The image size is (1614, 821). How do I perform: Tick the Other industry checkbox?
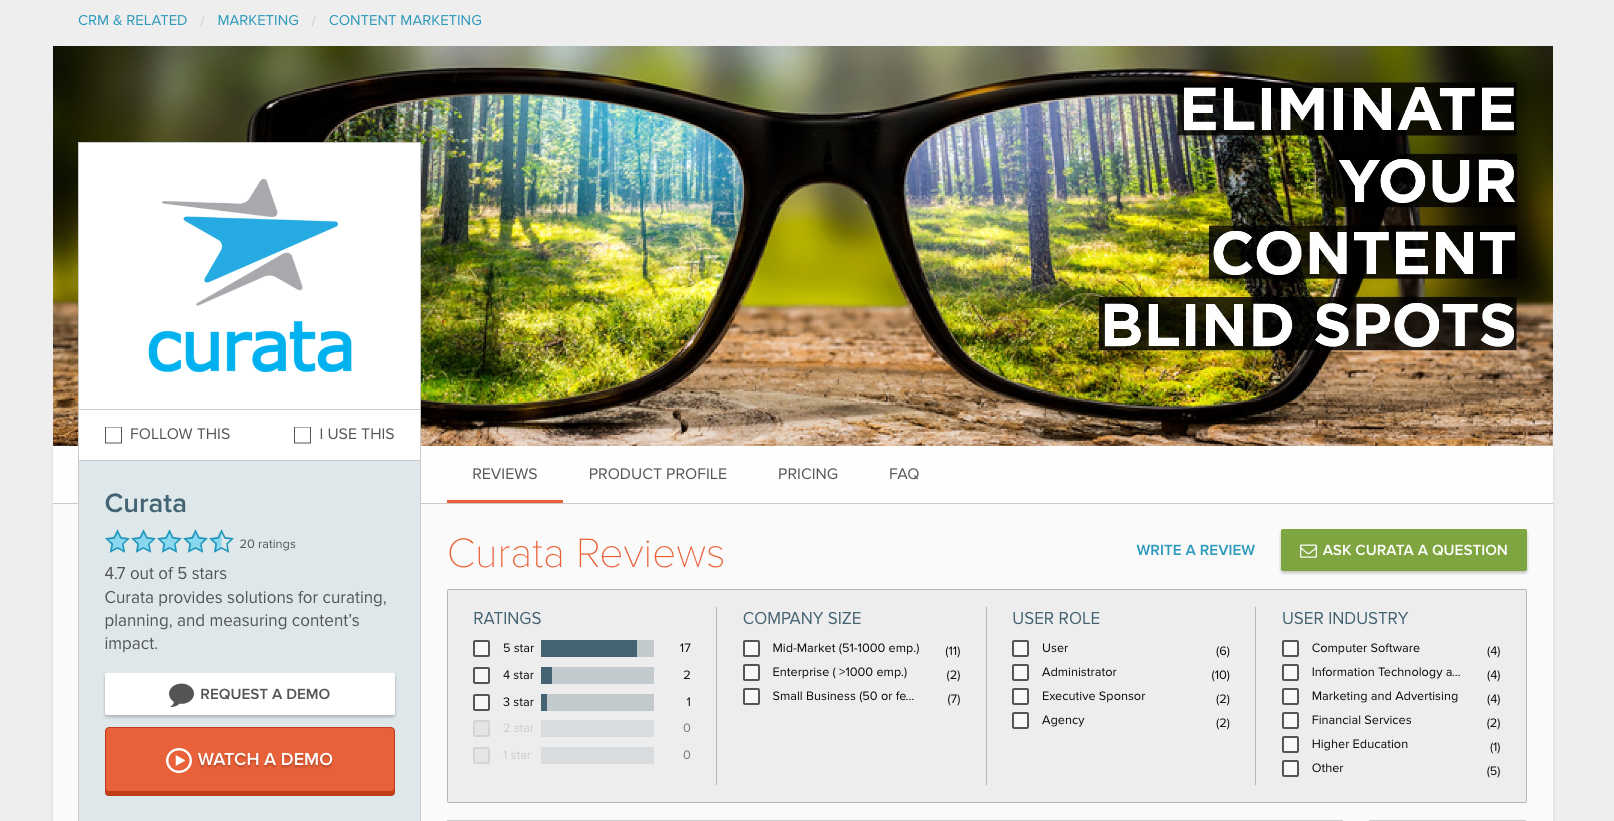coord(1291,769)
